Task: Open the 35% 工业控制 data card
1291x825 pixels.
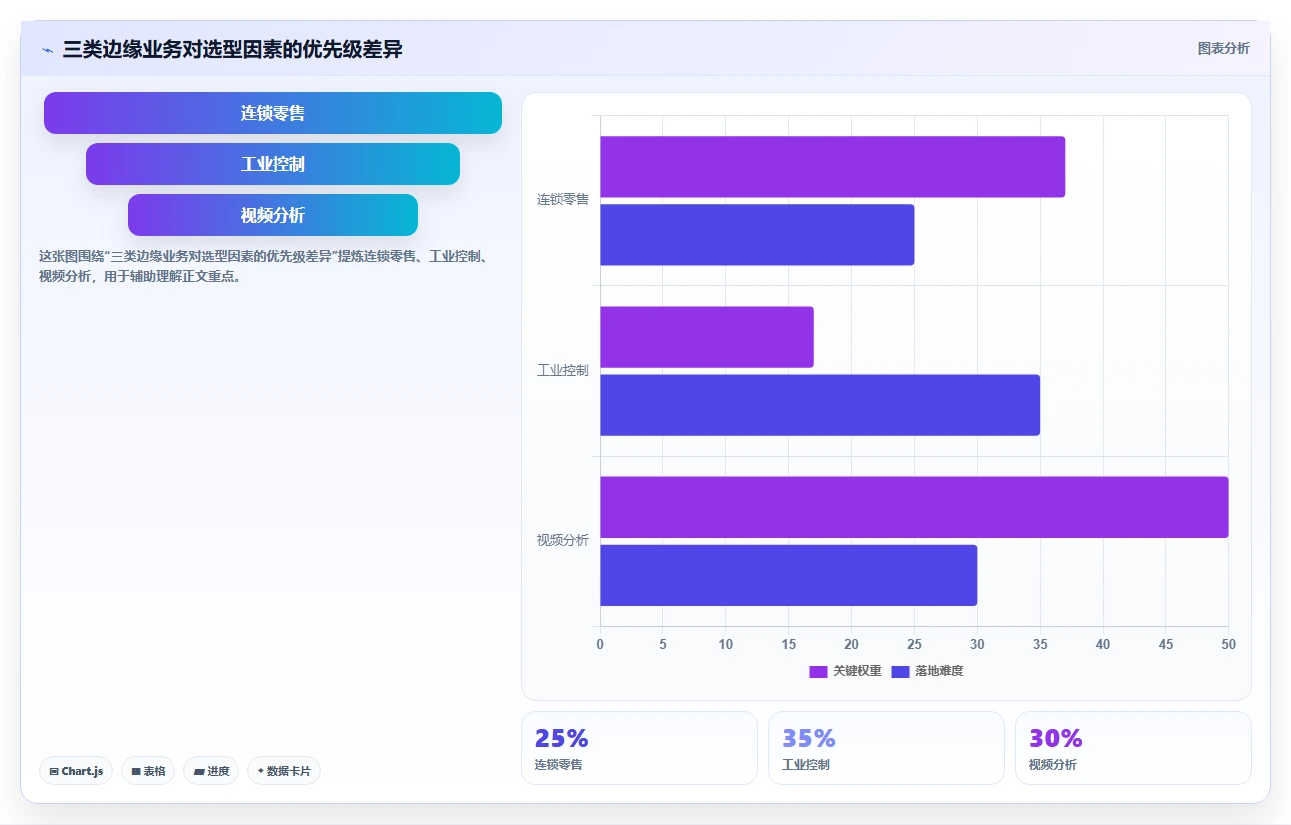Action: (886, 748)
